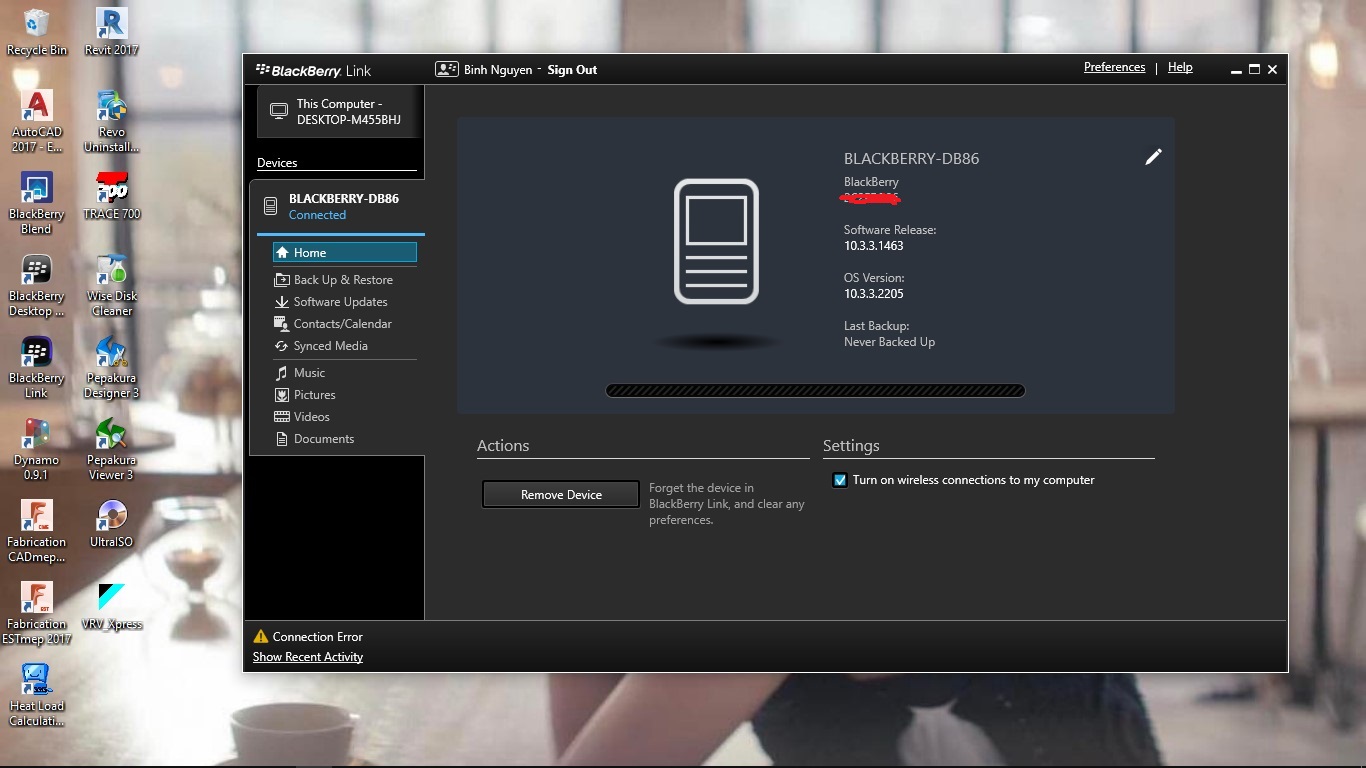The image size is (1366, 768).
Task: Select the UltraISO desktop icon
Action: click(112, 524)
